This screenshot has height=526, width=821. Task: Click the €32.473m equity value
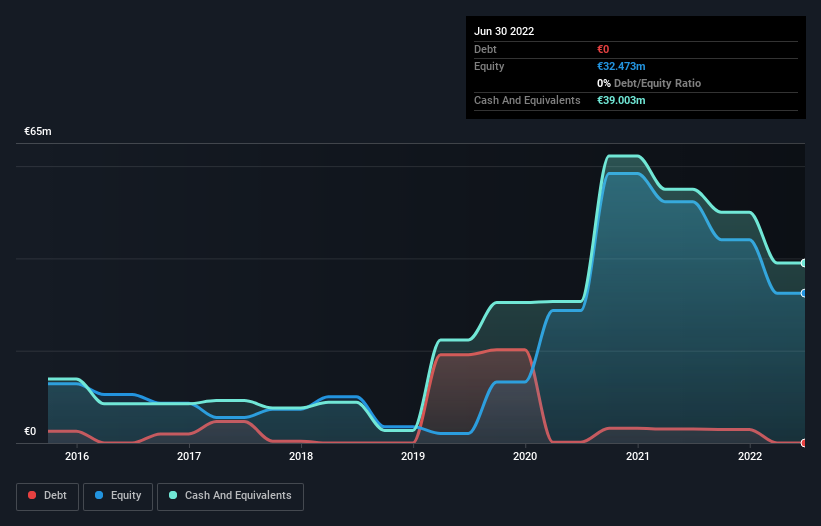621,66
